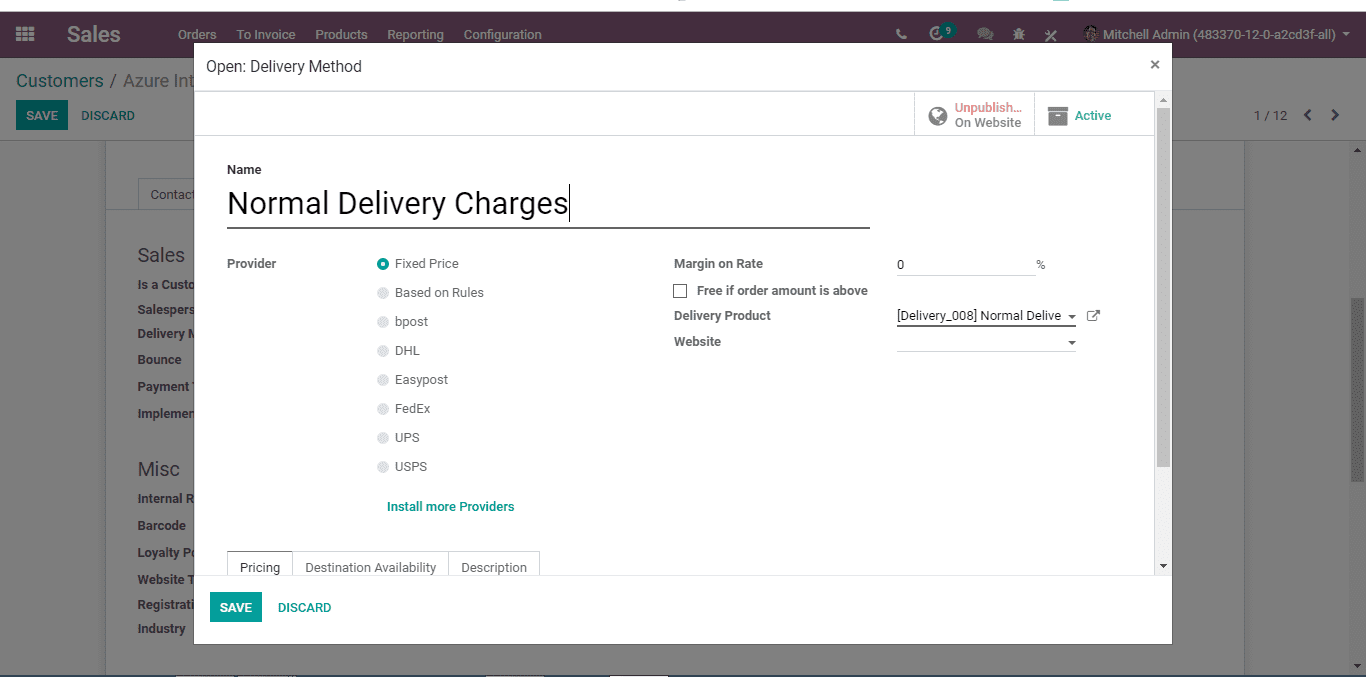Viewport: 1366px width, 677px height.
Task: Open the To Invoice menu
Action: click(266, 34)
